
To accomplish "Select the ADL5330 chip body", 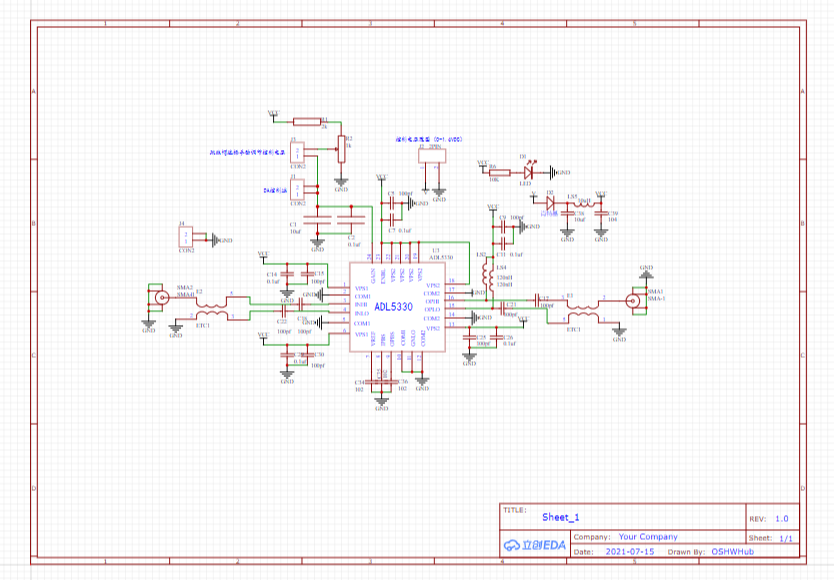I will [397, 307].
